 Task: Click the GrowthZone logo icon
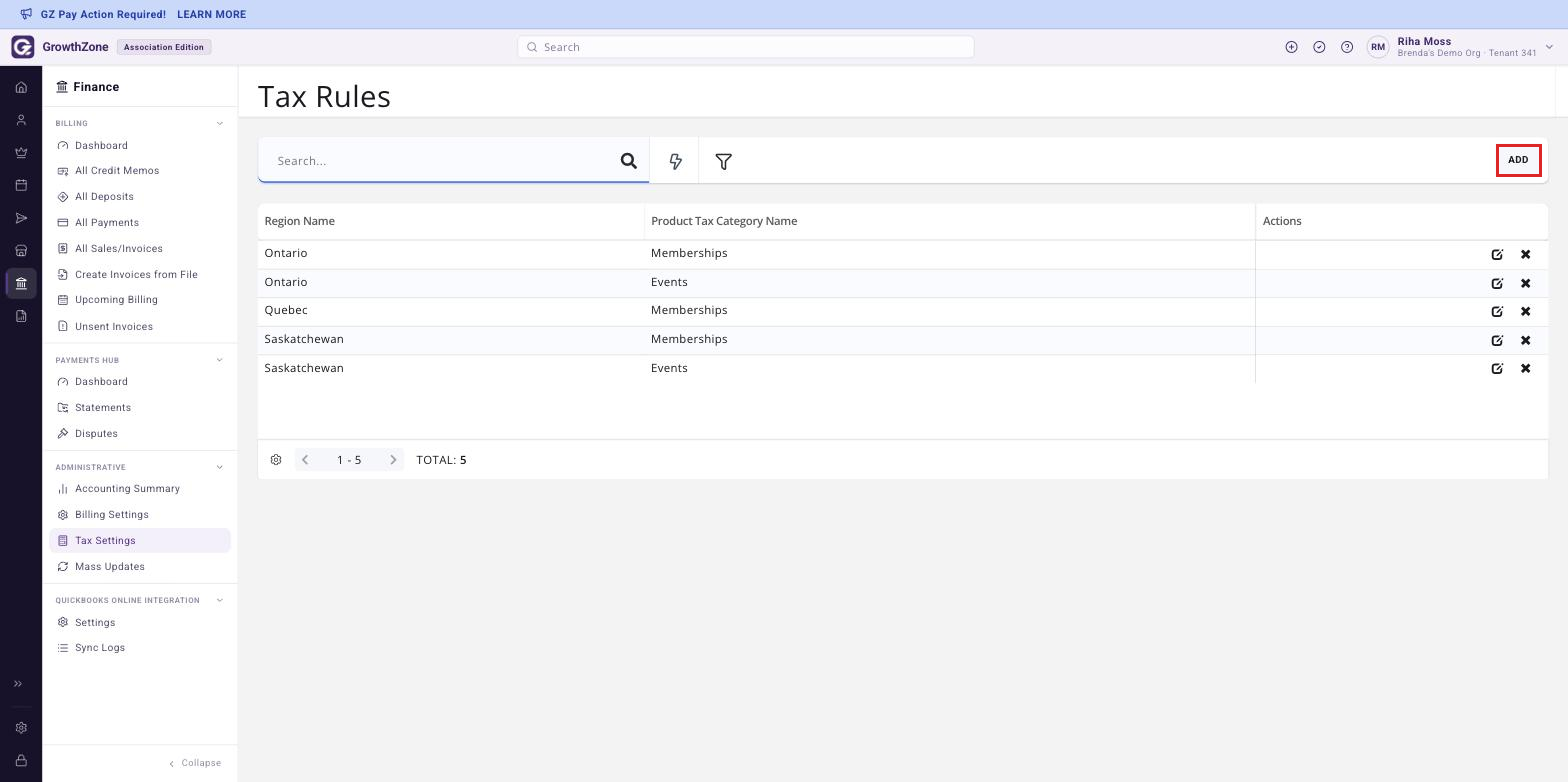[23, 47]
